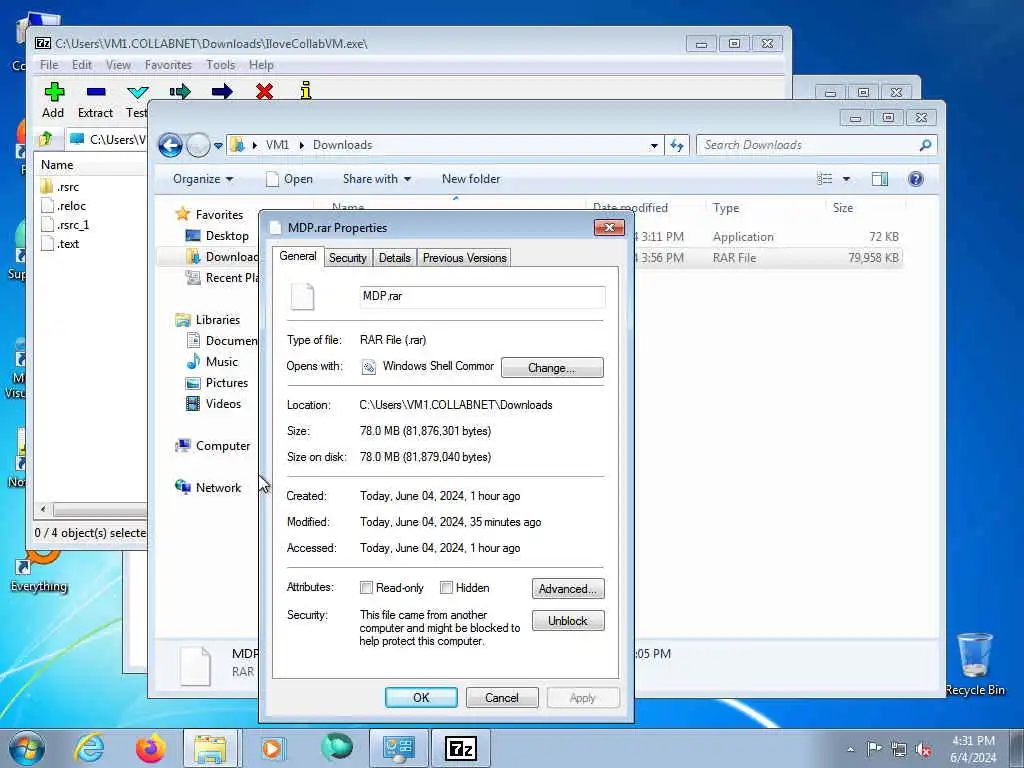
Task: Click the Unblock button
Action: [568, 620]
